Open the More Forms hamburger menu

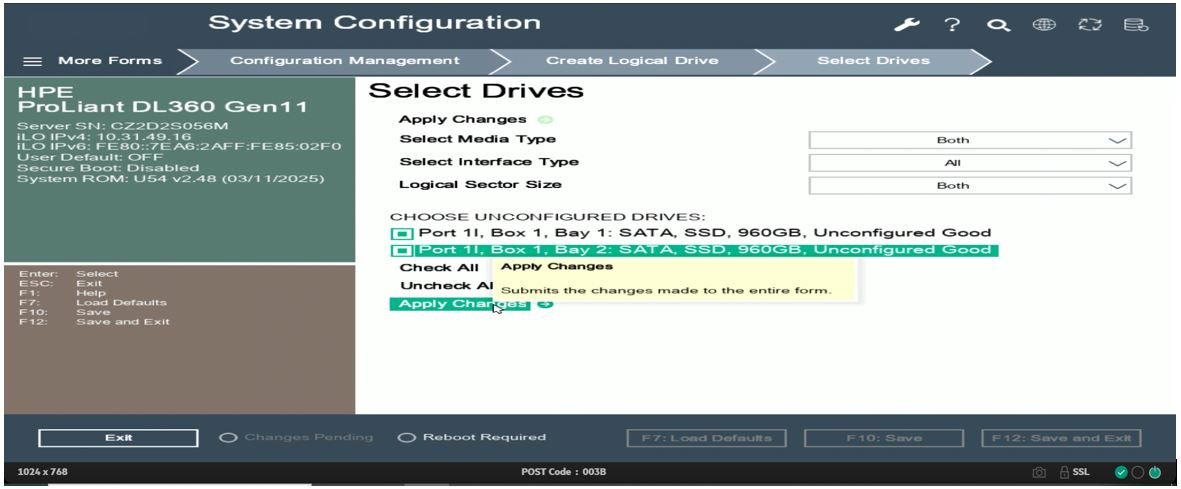(32, 61)
